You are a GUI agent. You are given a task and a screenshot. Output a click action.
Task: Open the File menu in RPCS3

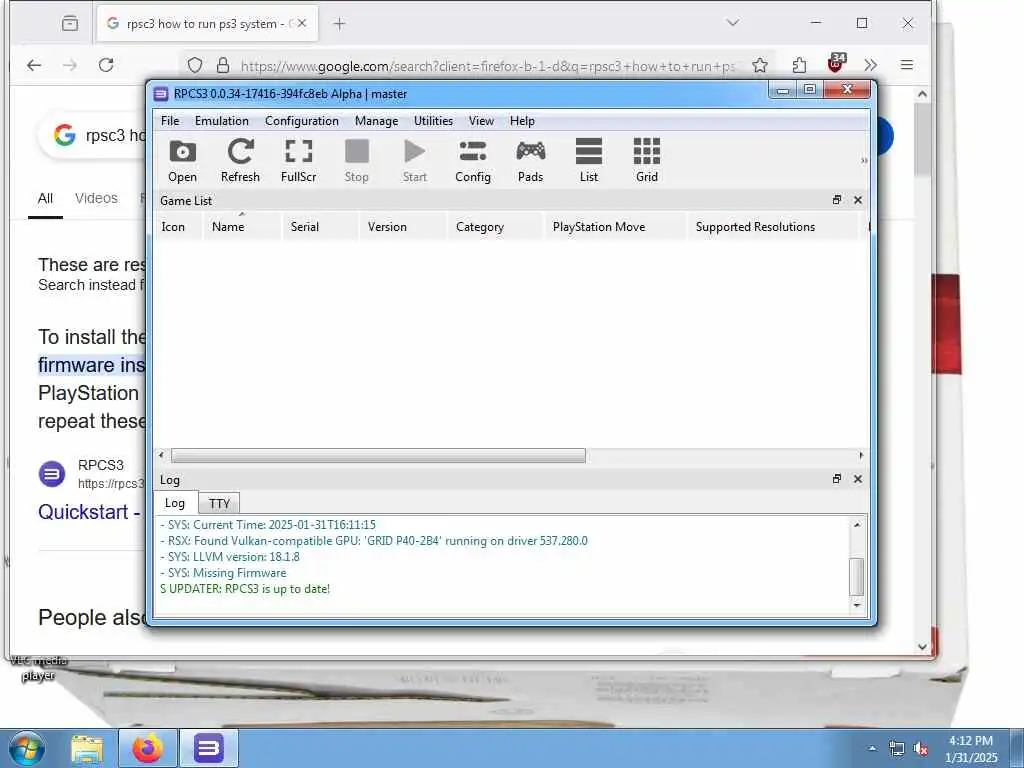point(170,121)
